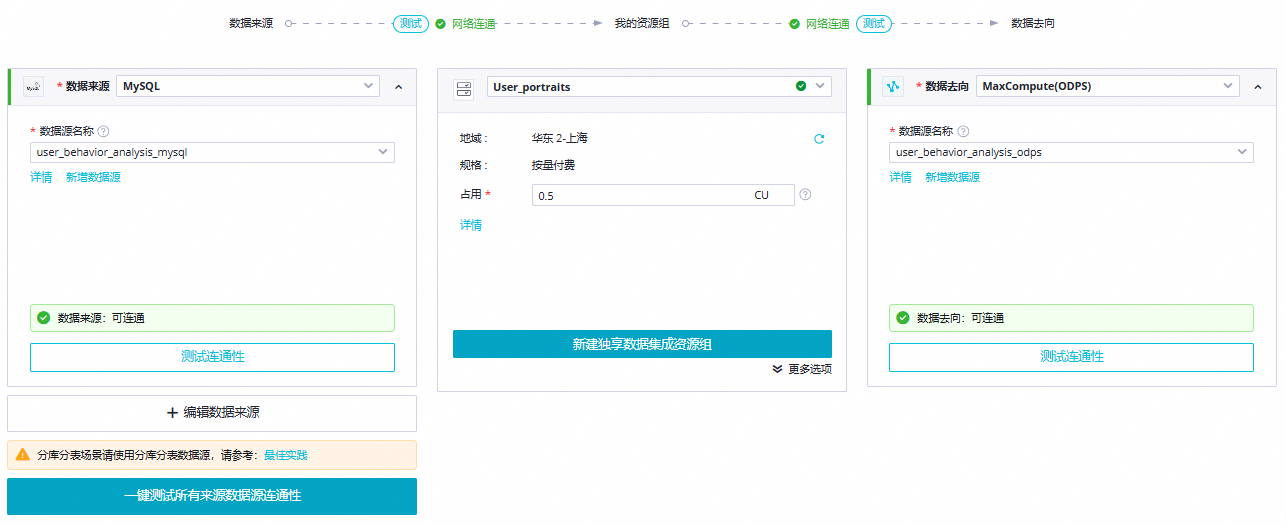Open the MaxCompute(ODPS) destination type dropdown

1108,86
